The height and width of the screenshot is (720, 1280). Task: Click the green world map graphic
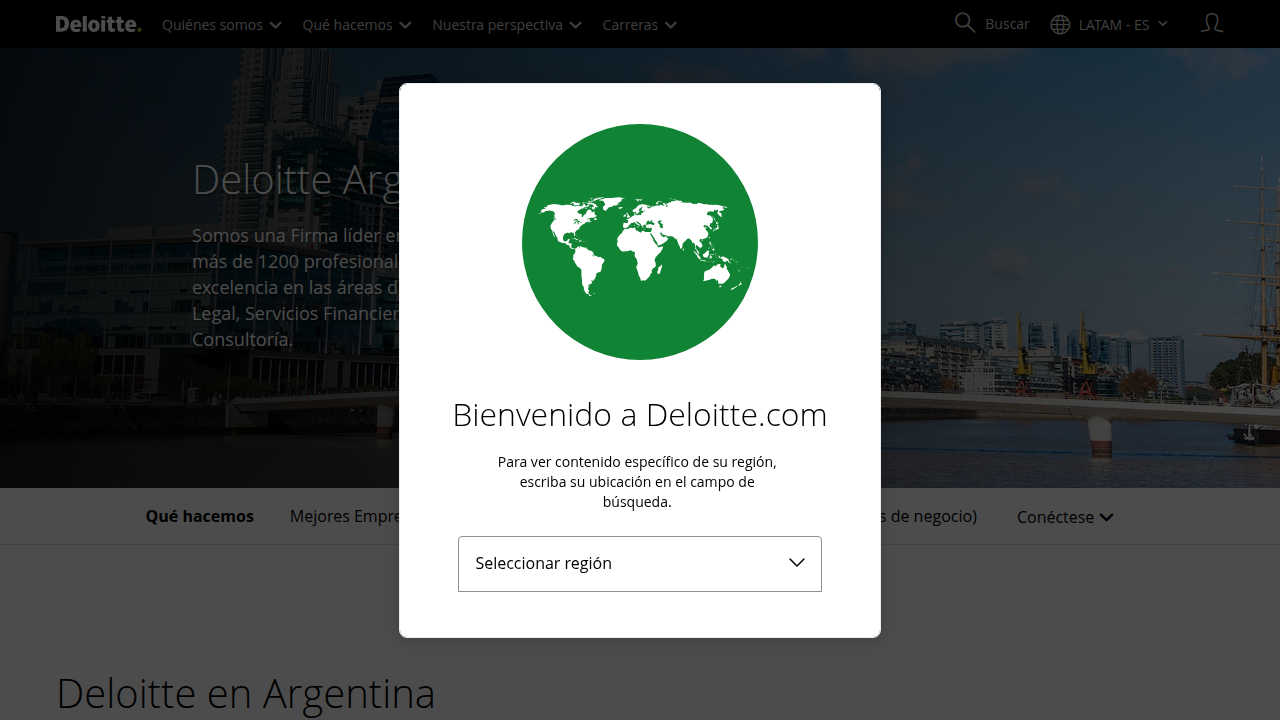(x=640, y=242)
